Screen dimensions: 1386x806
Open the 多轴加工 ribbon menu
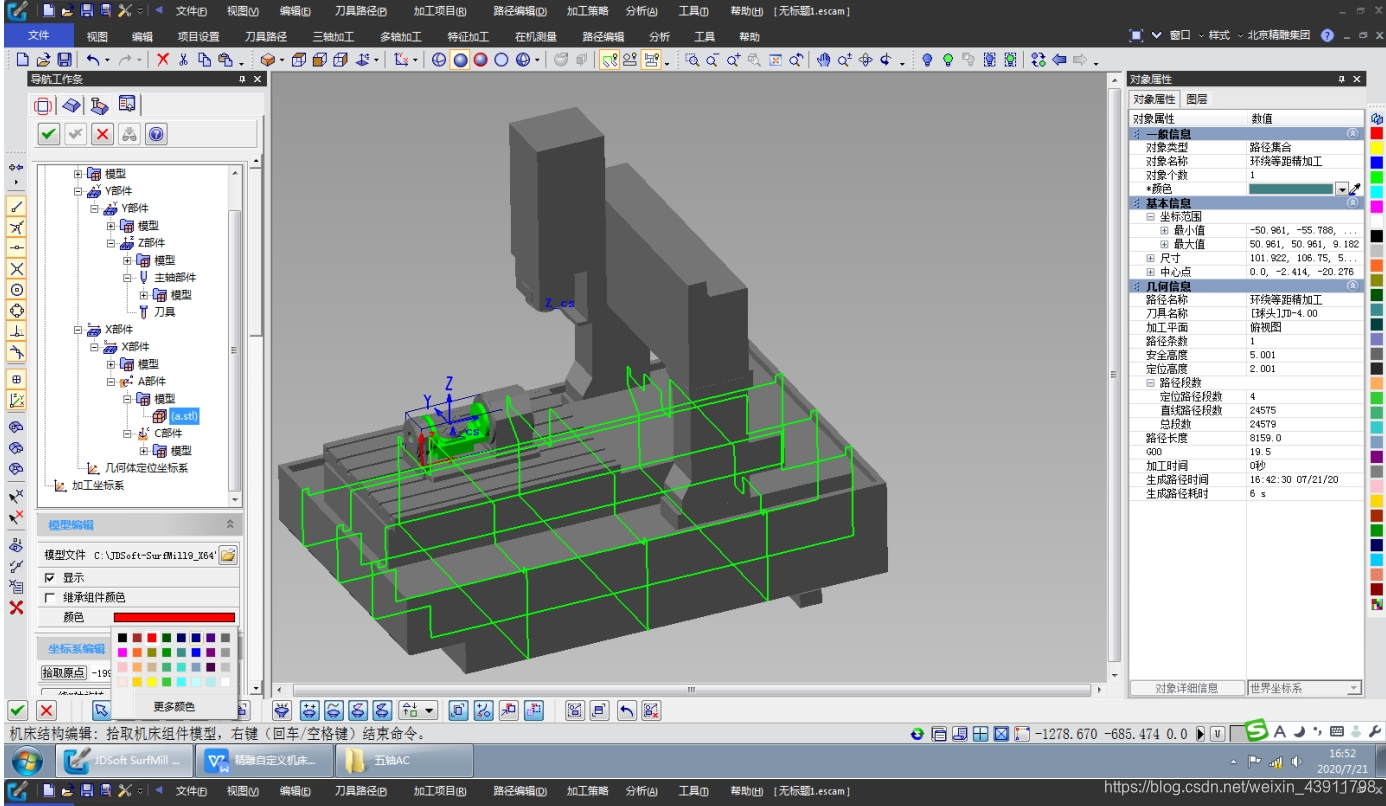point(401,36)
